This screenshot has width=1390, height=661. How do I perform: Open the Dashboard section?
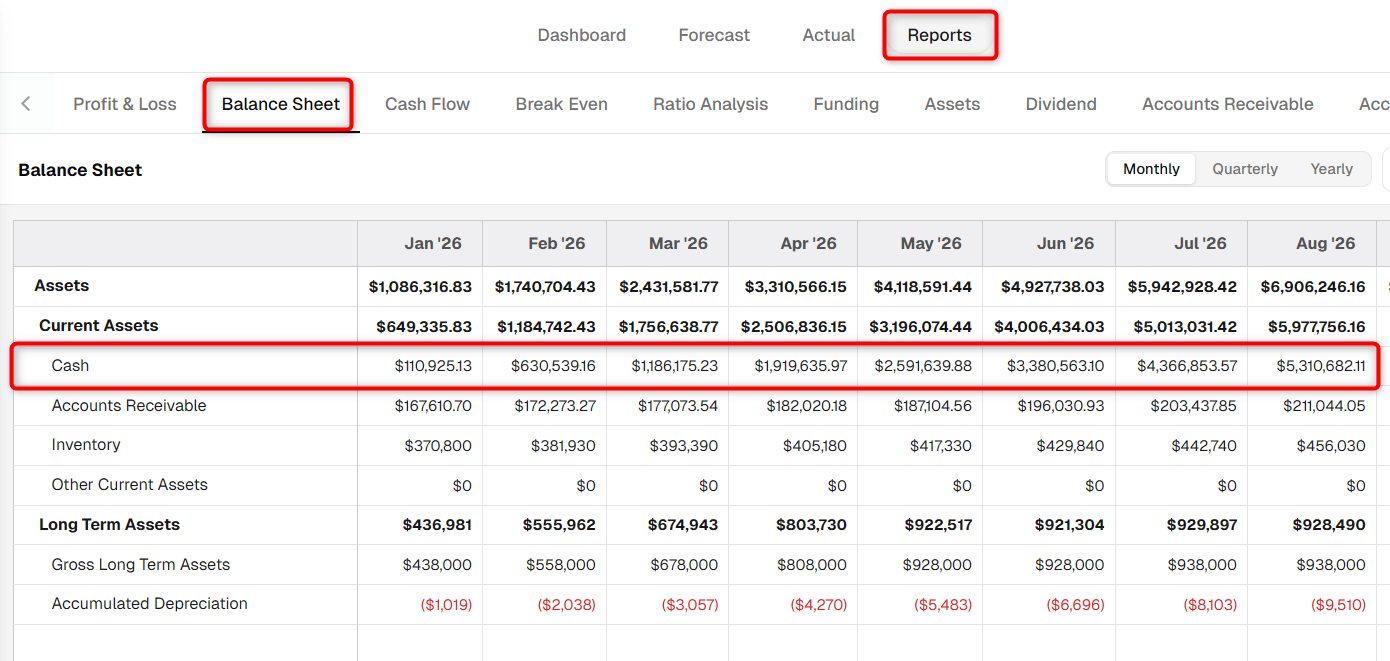click(x=582, y=35)
